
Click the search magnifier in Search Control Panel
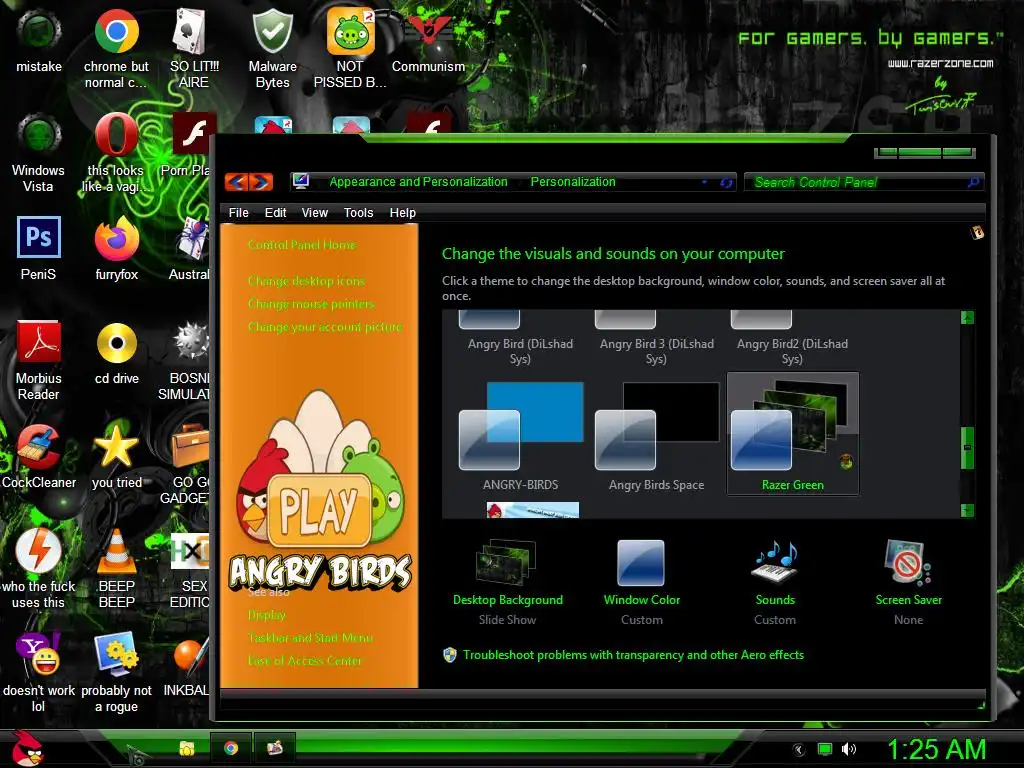tap(973, 182)
